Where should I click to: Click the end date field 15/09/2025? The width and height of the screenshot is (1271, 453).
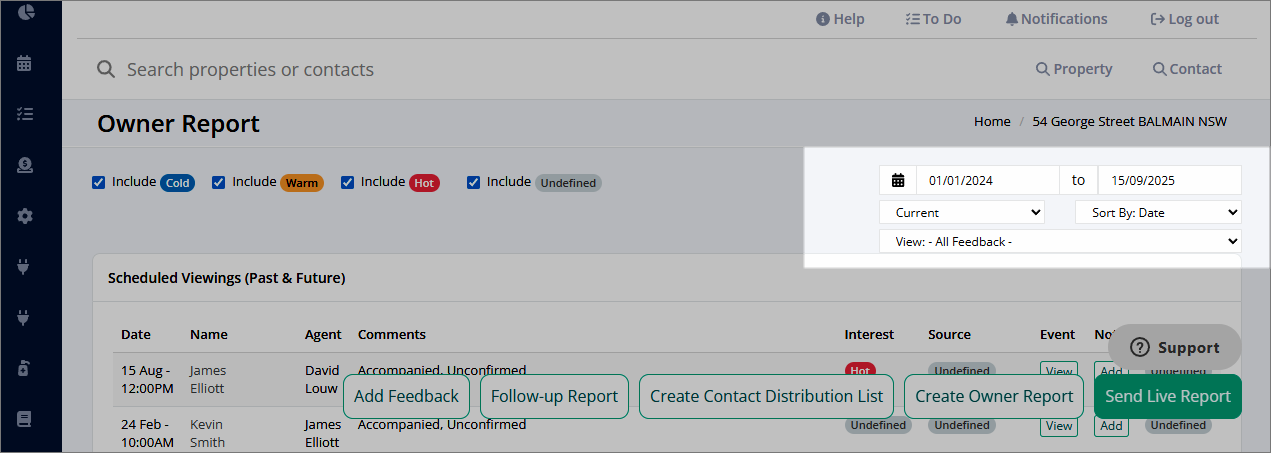(x=1170, y=181)
